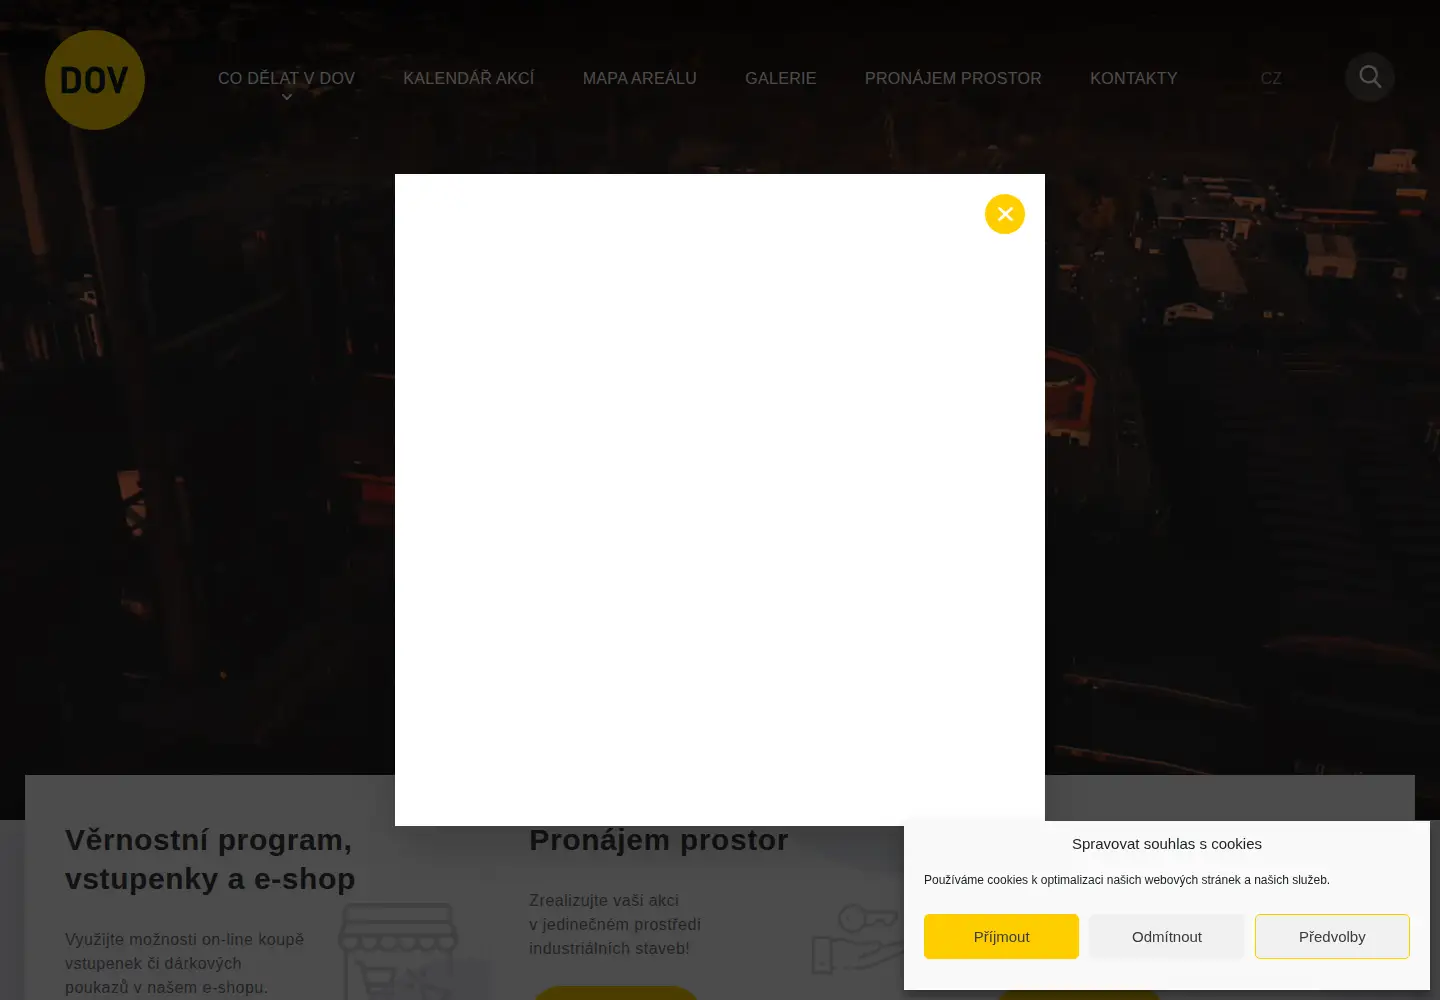Go to KONTAKTY page

coord(1134,78)
